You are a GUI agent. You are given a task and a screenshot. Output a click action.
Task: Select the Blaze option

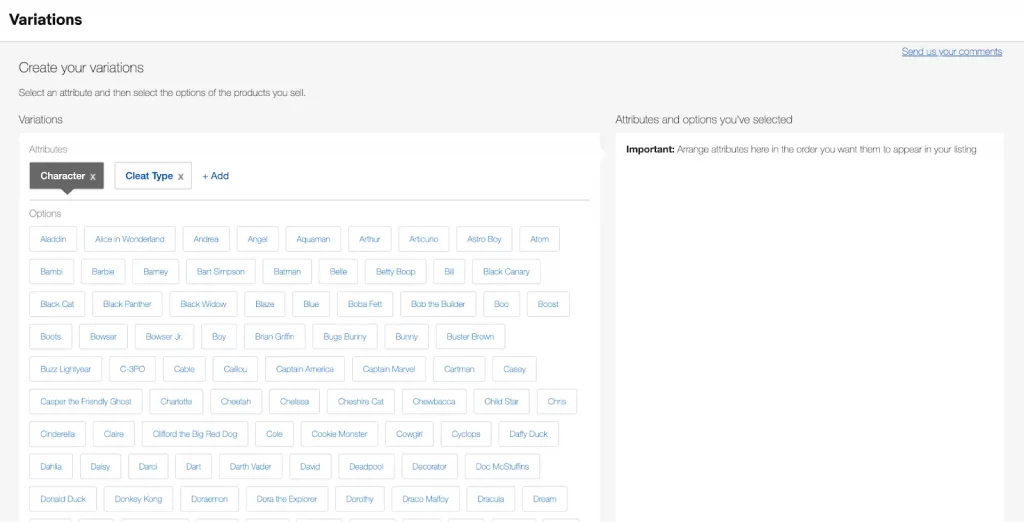[264, 304]
